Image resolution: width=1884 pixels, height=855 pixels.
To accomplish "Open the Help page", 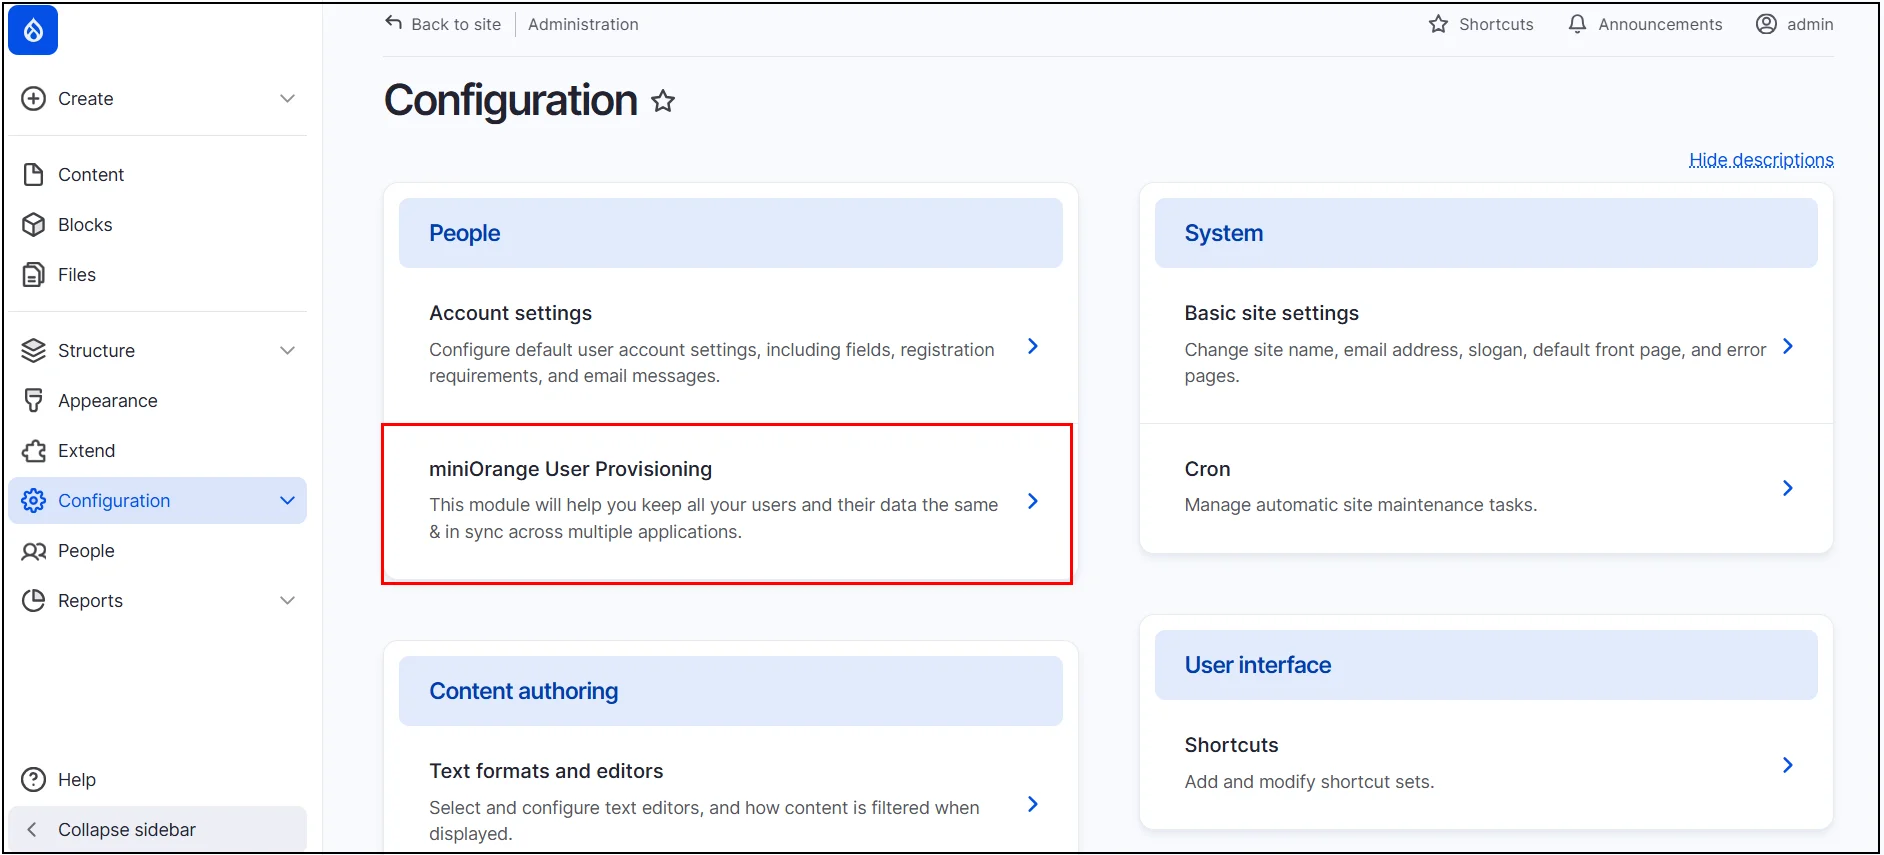I will (76, 780).
